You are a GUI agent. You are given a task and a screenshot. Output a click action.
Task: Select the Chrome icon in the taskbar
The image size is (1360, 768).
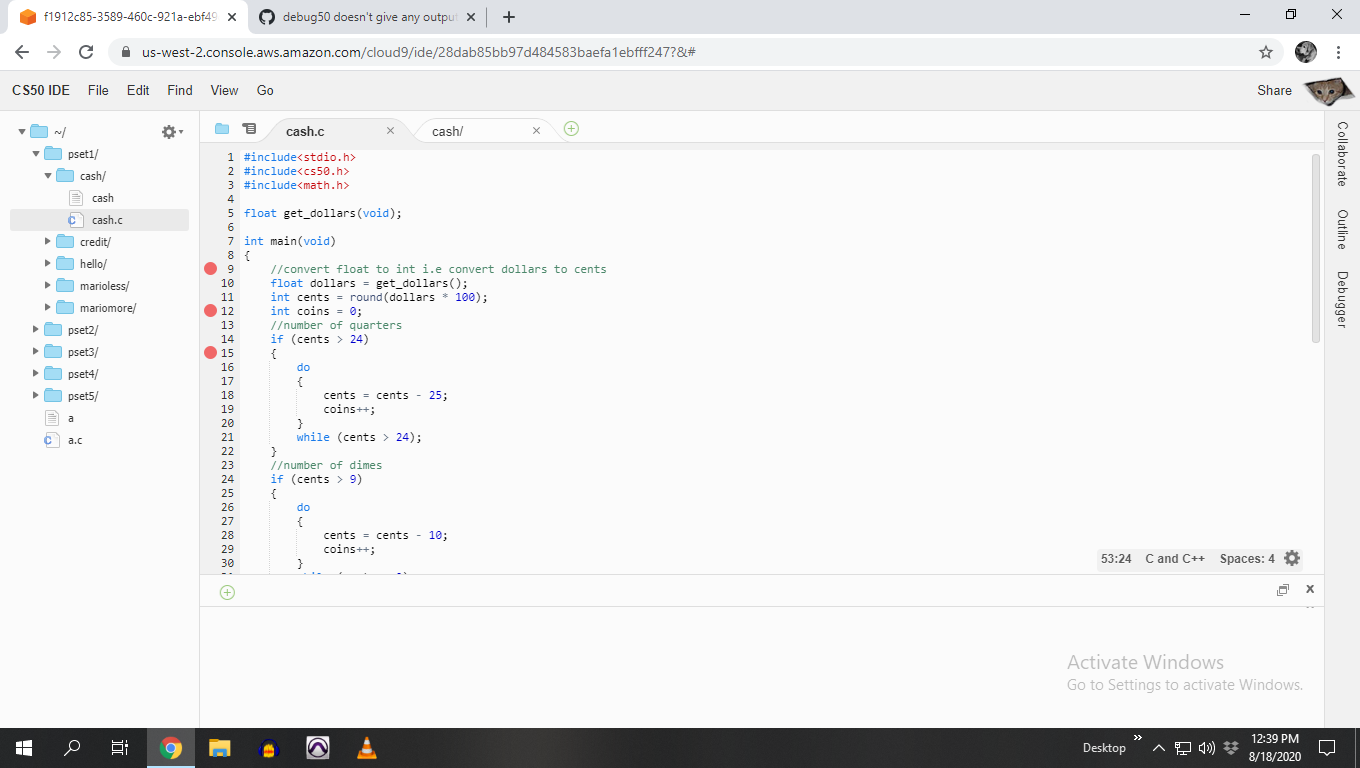pyautogui.click(x=170, y=747)
